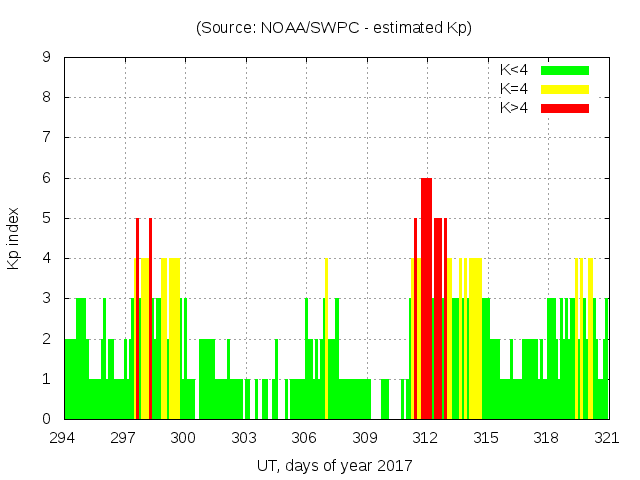Click y-axis tick label 9

(x=46, y=58)
